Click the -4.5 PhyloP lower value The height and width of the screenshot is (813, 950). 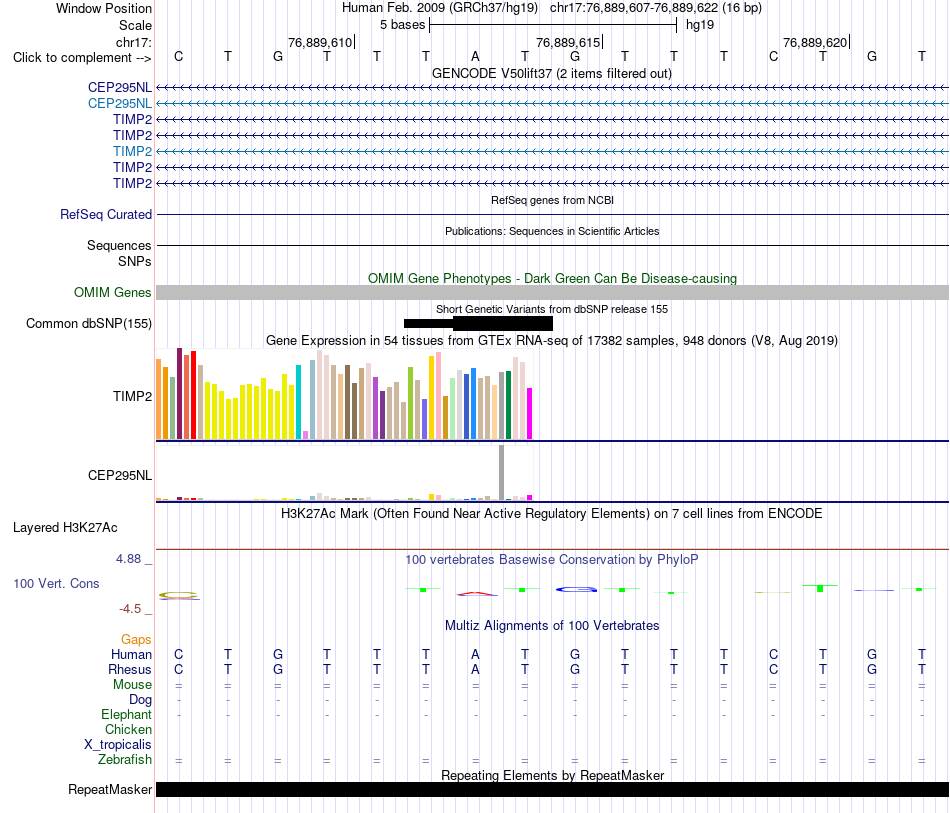(130, 609)
